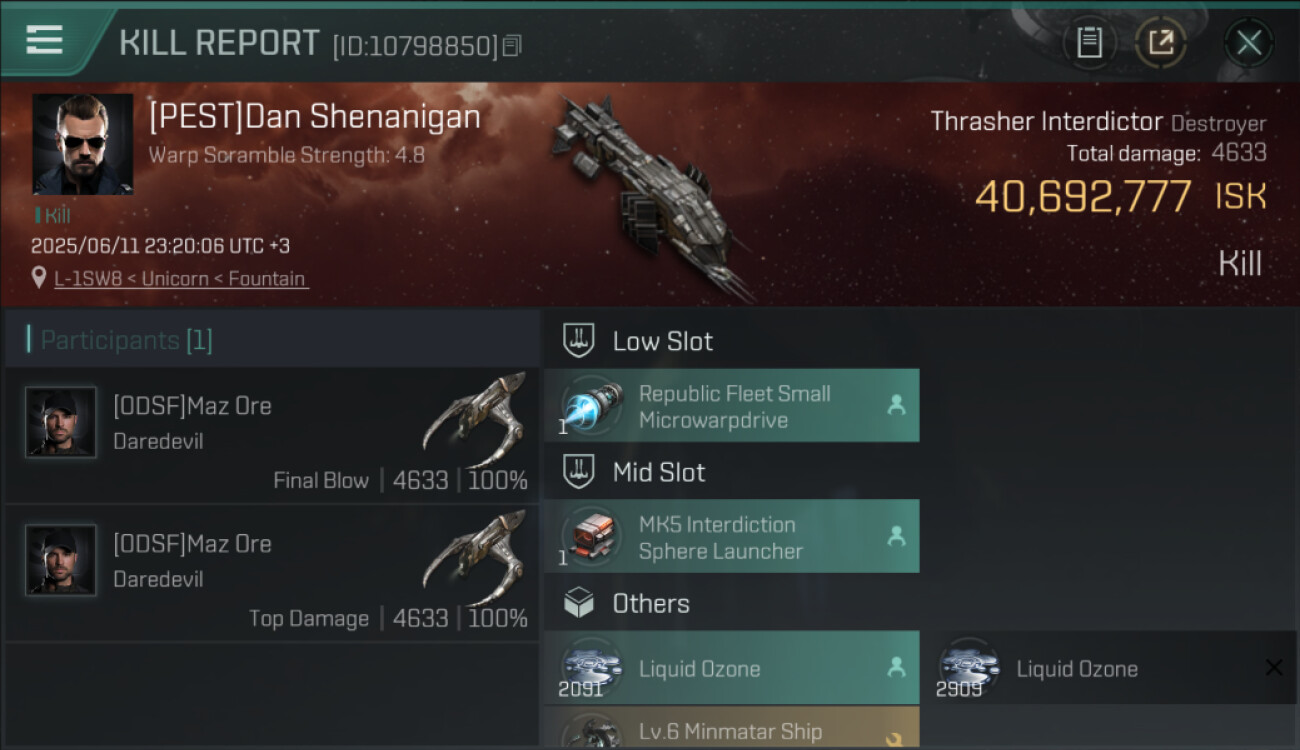Open the clipboard notes icon
The image size is (1300, 750).
coord(1089,43)
